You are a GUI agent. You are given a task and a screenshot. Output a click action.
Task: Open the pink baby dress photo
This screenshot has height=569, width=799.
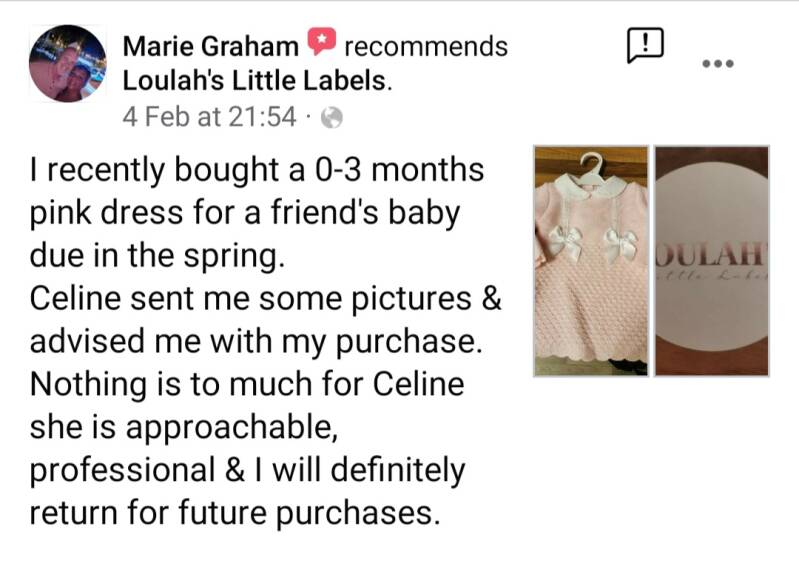(591, 261)
